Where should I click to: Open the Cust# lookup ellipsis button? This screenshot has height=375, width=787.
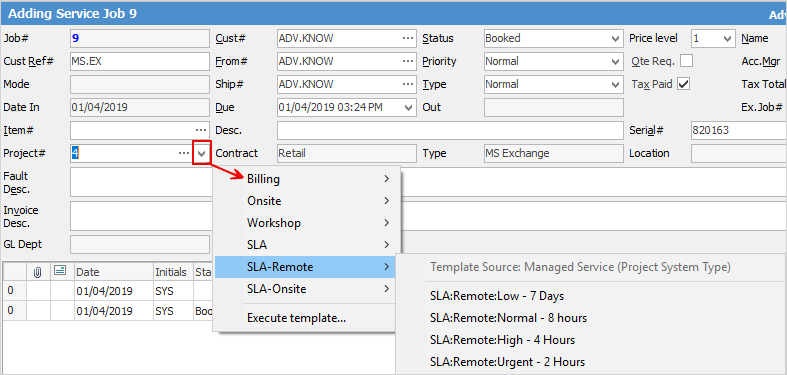coord(408,38)
